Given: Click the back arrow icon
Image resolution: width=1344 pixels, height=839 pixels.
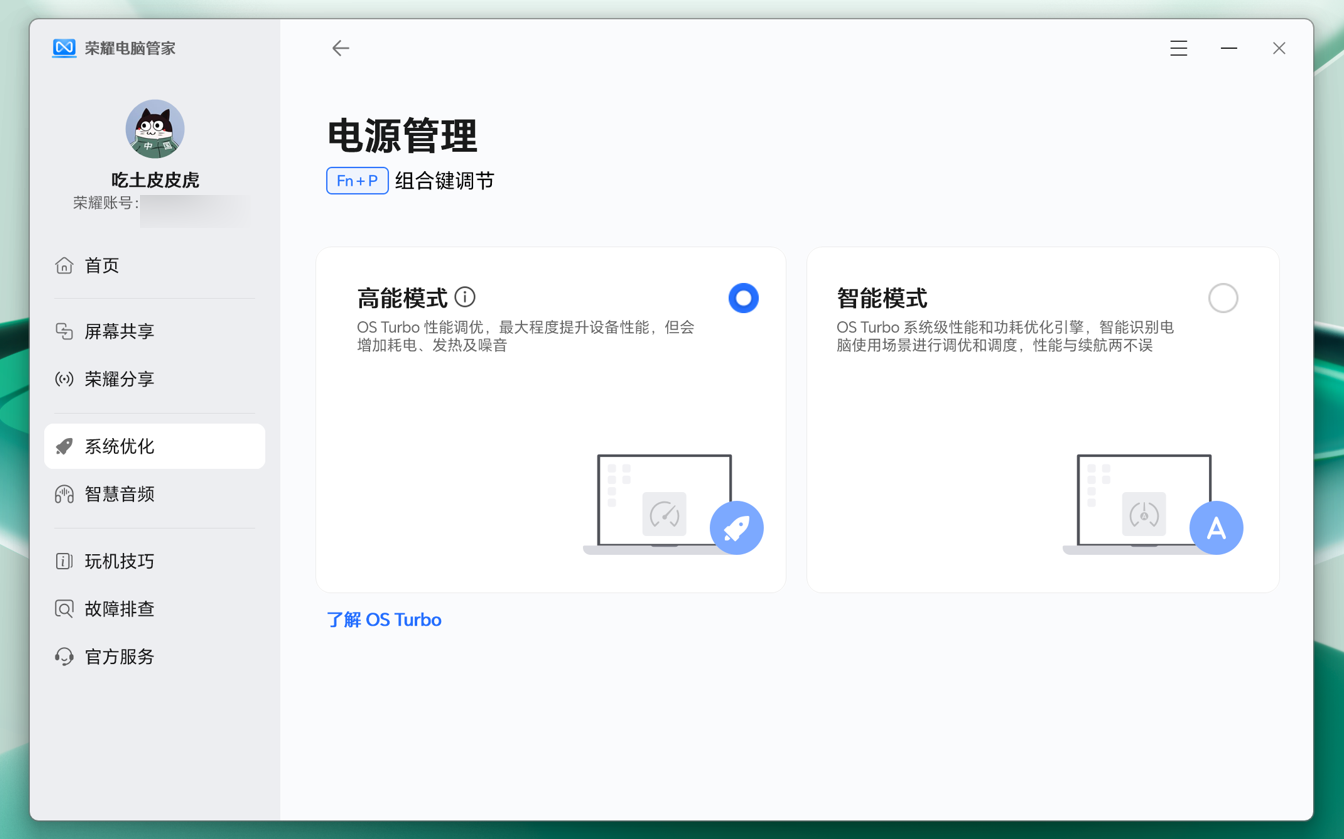Looking at the screenshot, I should click(341, 48).
